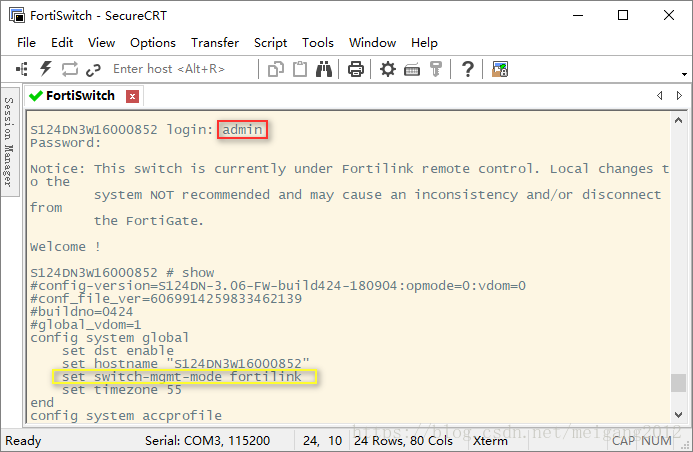The width and height of the screenshot is (693, 452).
Task: Minimize the SecureCRT window
Action: (578, 15)
